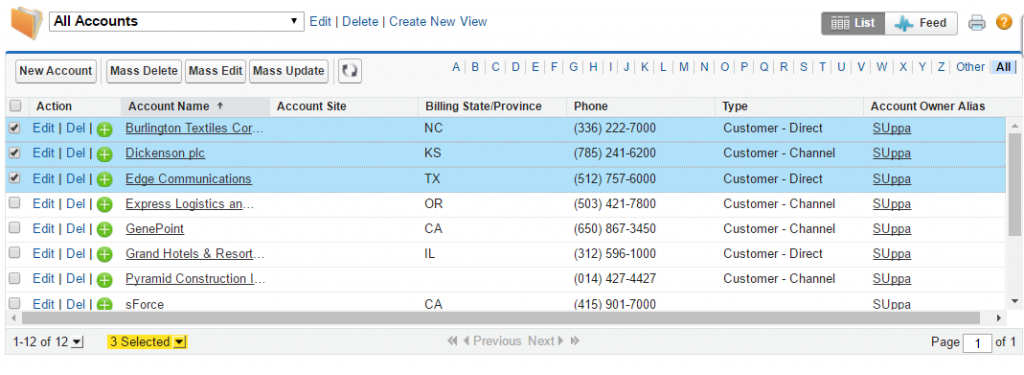Screen dimensions: 1024x375
Task: Click the Edit view link at top
Action: coord(320,22)
